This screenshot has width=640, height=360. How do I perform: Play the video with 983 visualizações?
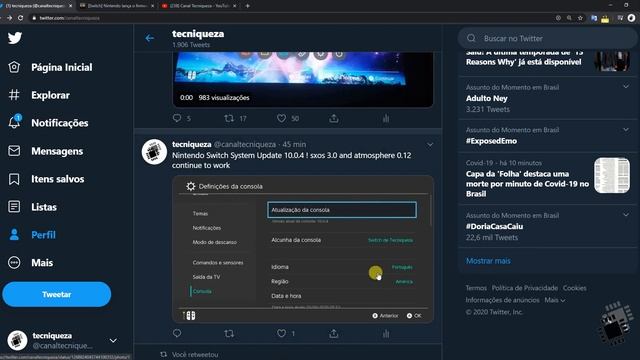(x=302, y=80)
